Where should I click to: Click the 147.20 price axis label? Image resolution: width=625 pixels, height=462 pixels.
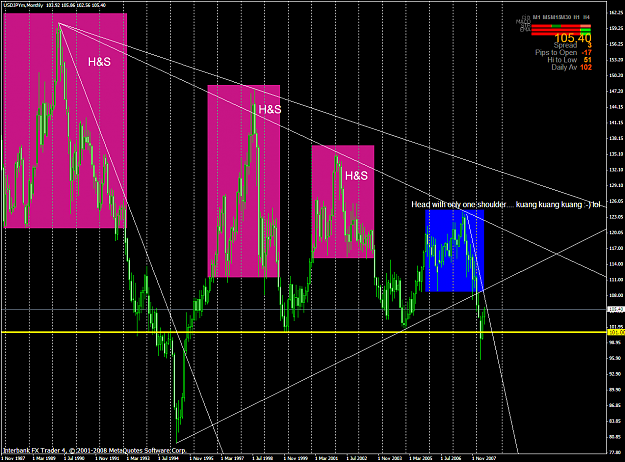click(616, 91)
